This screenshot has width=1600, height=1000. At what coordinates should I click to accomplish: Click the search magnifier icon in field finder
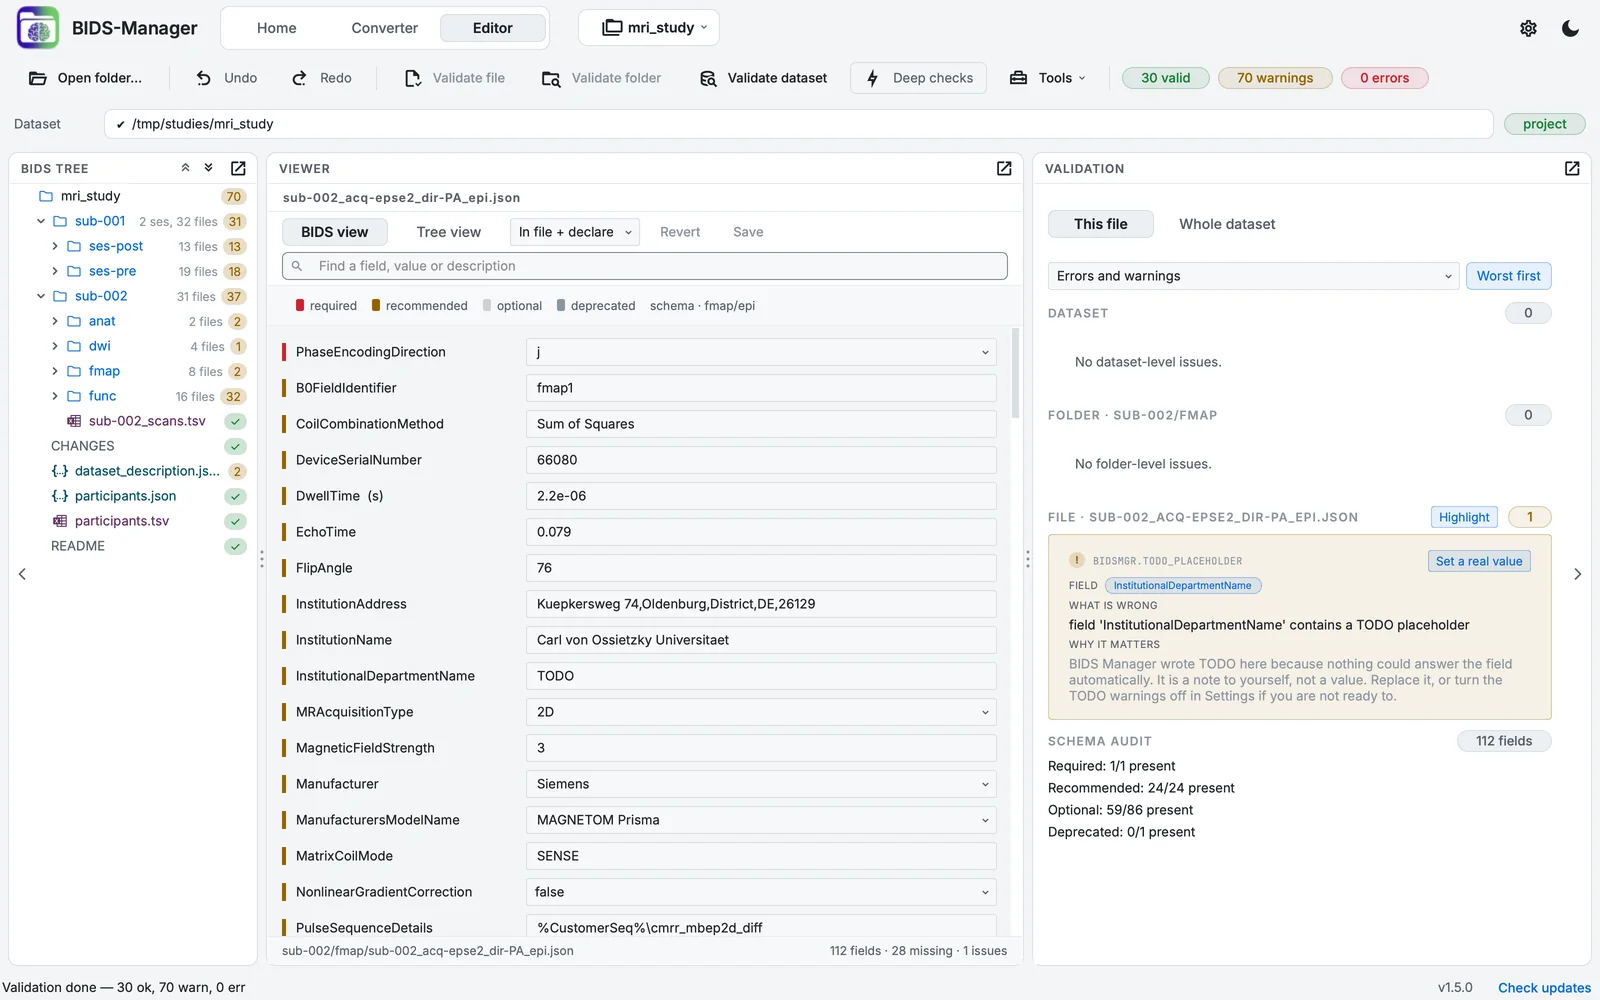[x=297, y=266]
